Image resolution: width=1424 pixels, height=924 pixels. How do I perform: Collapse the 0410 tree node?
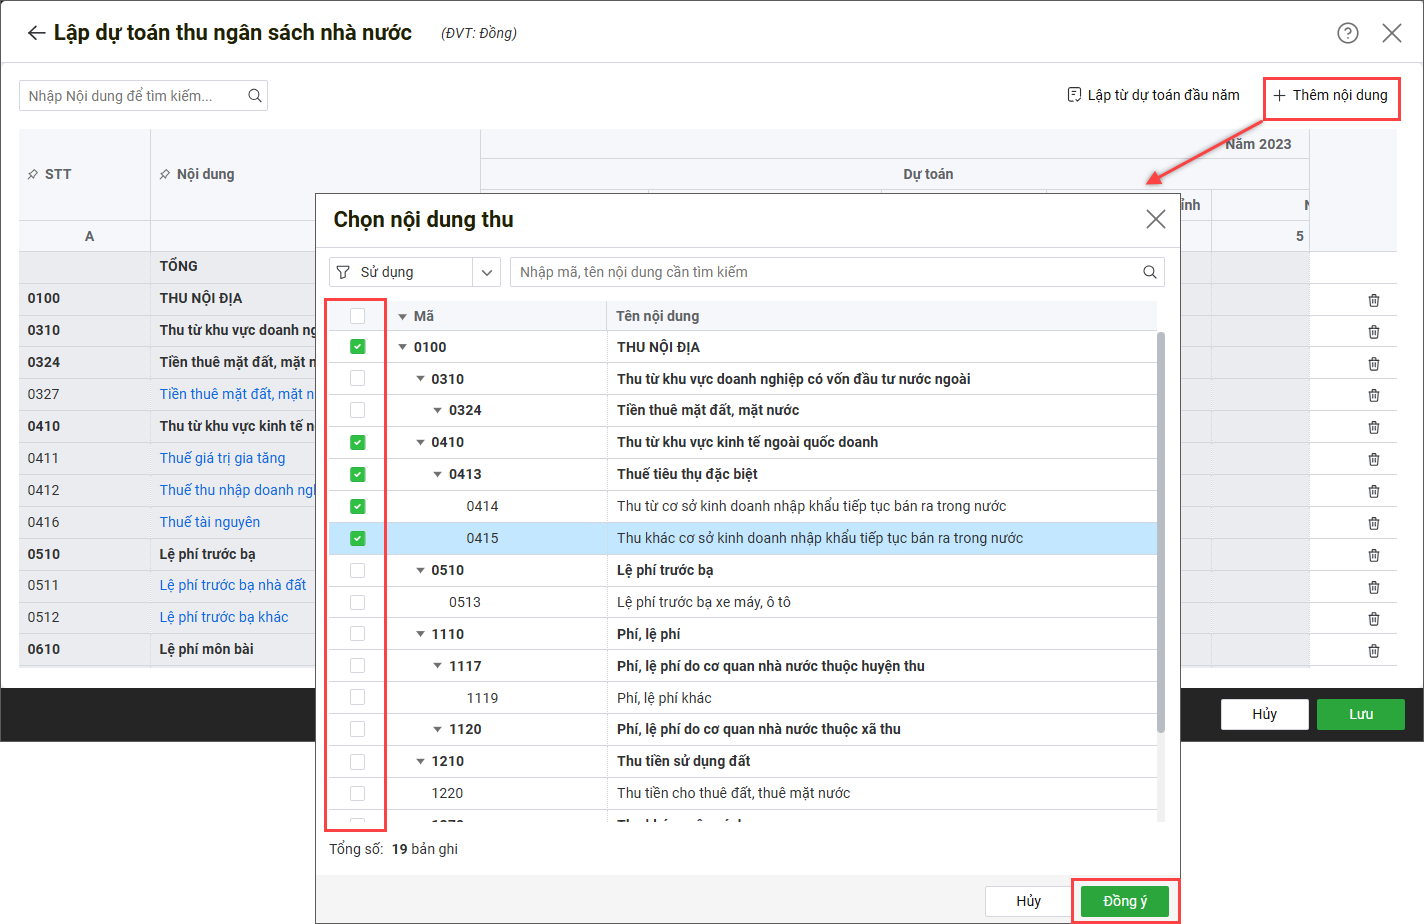click(421, 442)
